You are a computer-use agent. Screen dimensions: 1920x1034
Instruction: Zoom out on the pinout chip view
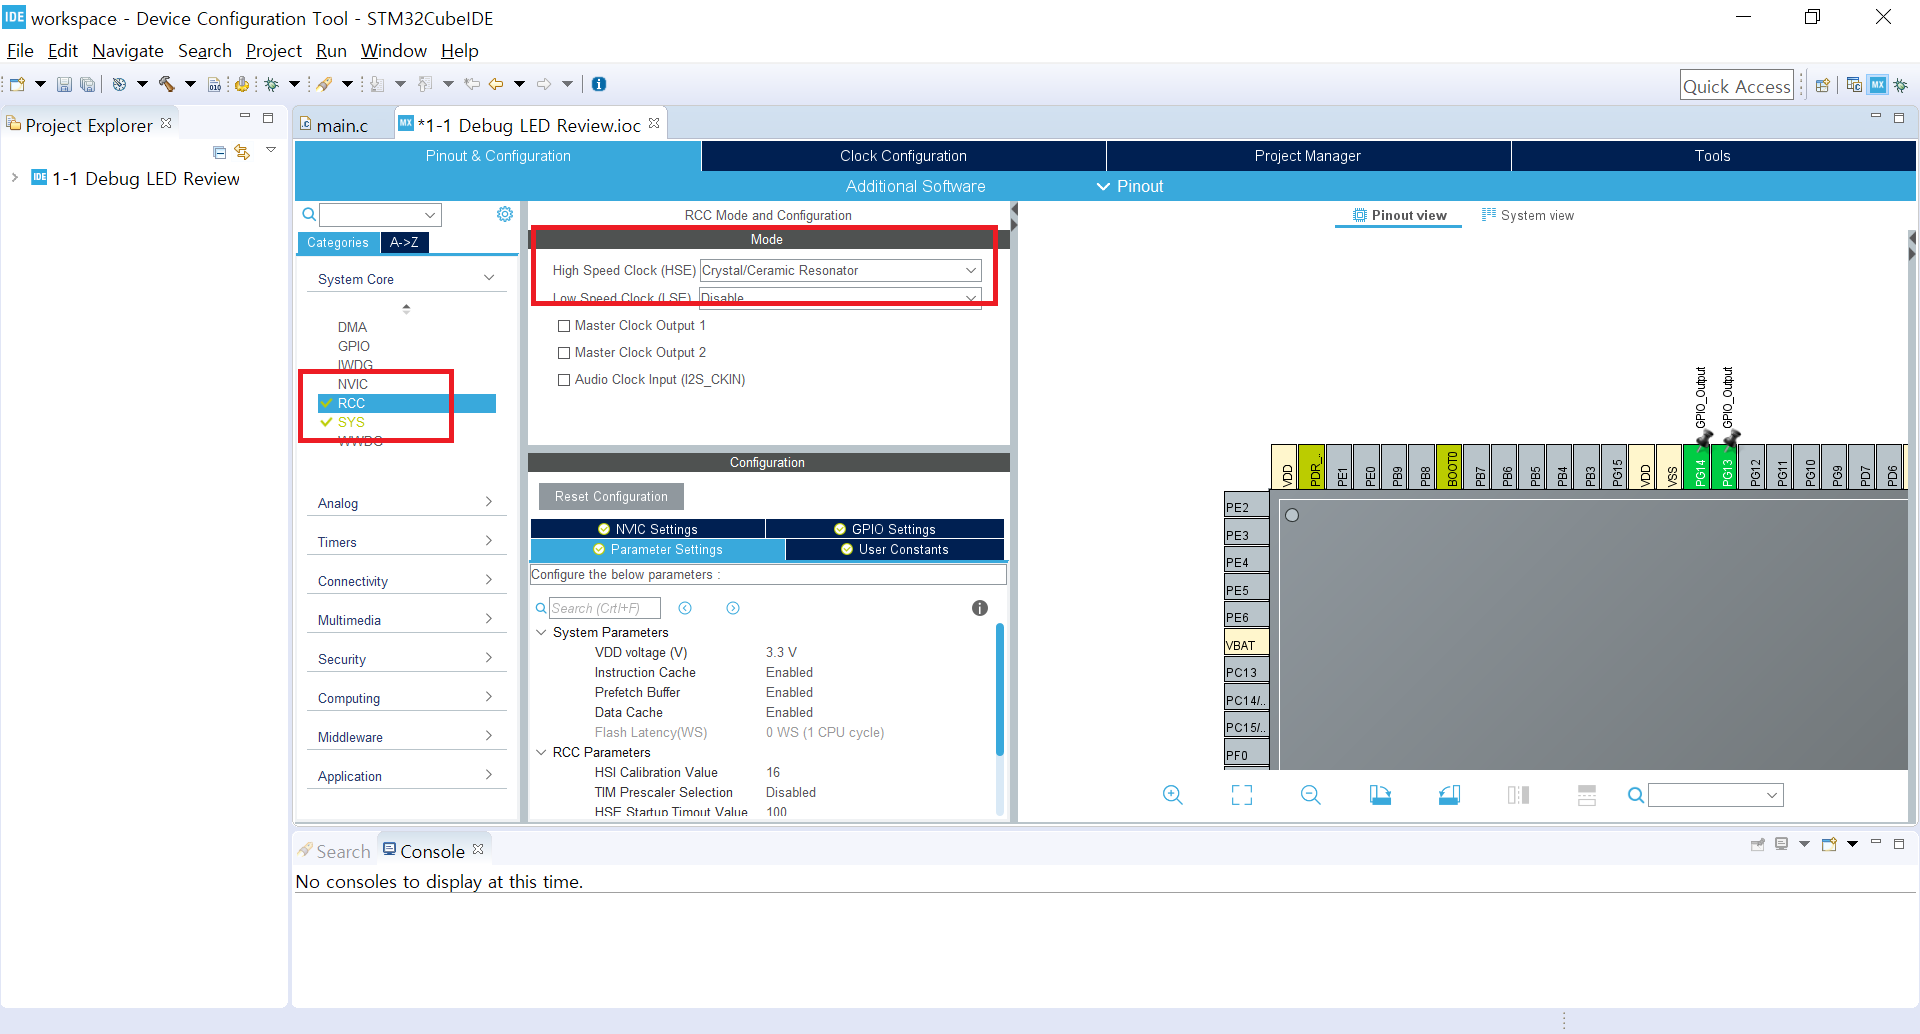[x=1311, y=795]
